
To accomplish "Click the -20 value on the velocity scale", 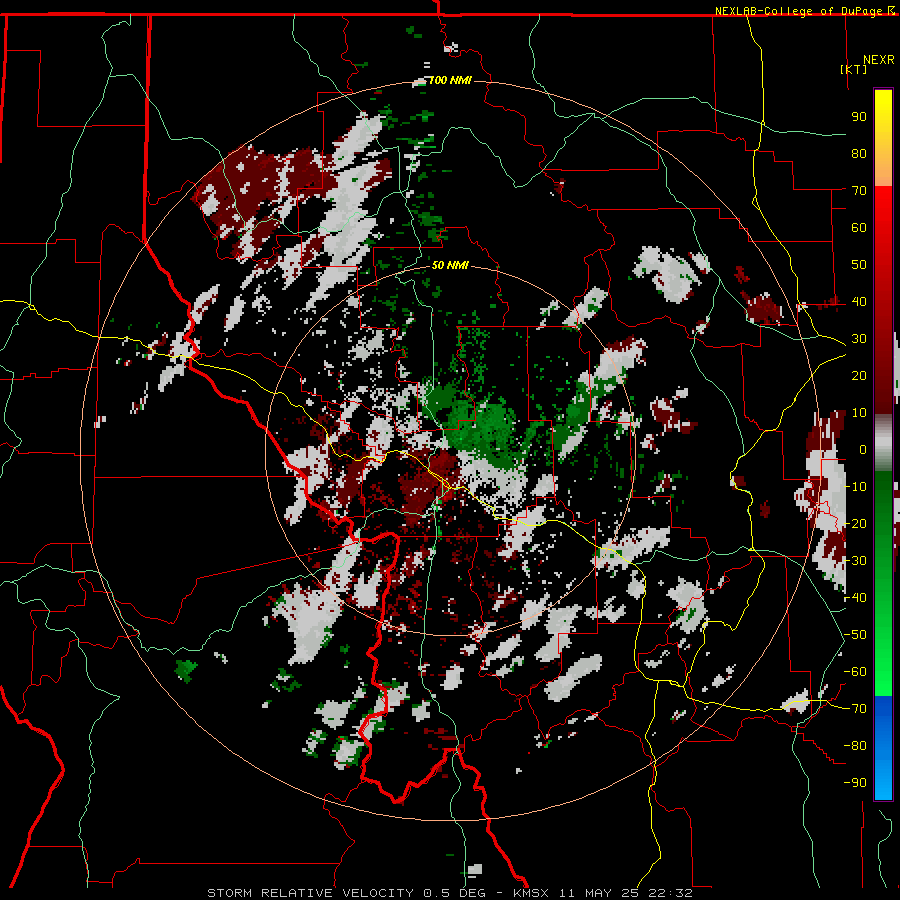I will click(x=855, y=524).
